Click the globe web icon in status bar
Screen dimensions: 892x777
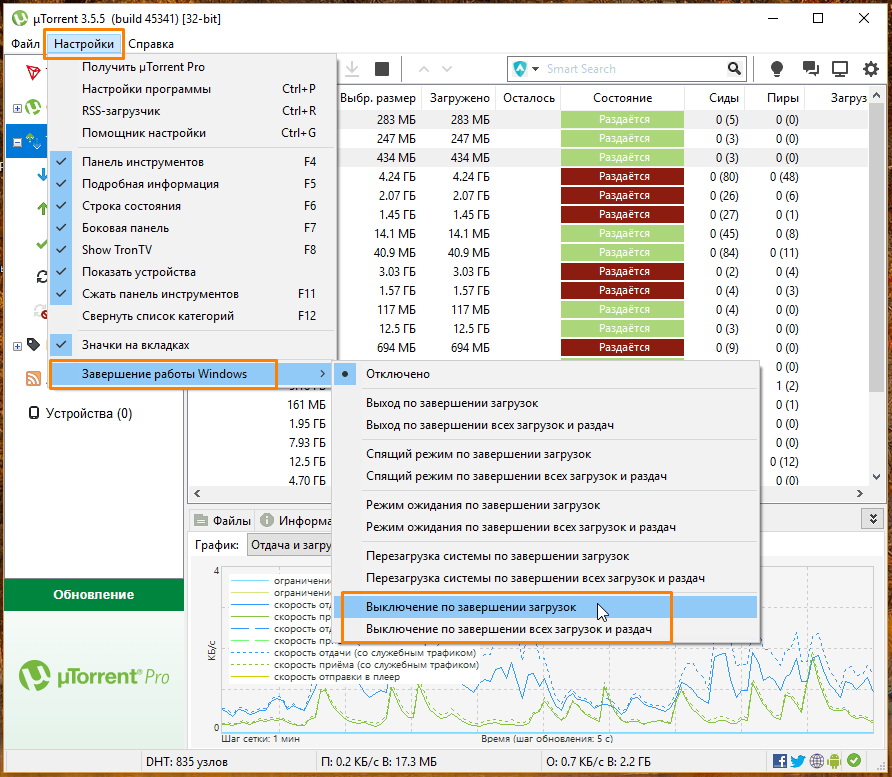817,761
